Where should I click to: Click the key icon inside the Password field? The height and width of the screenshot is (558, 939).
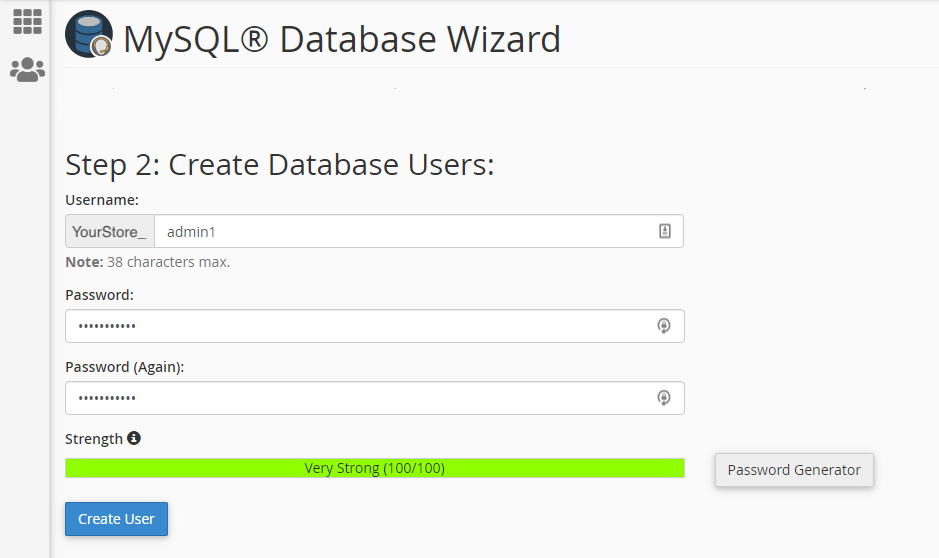pos(663,326)
